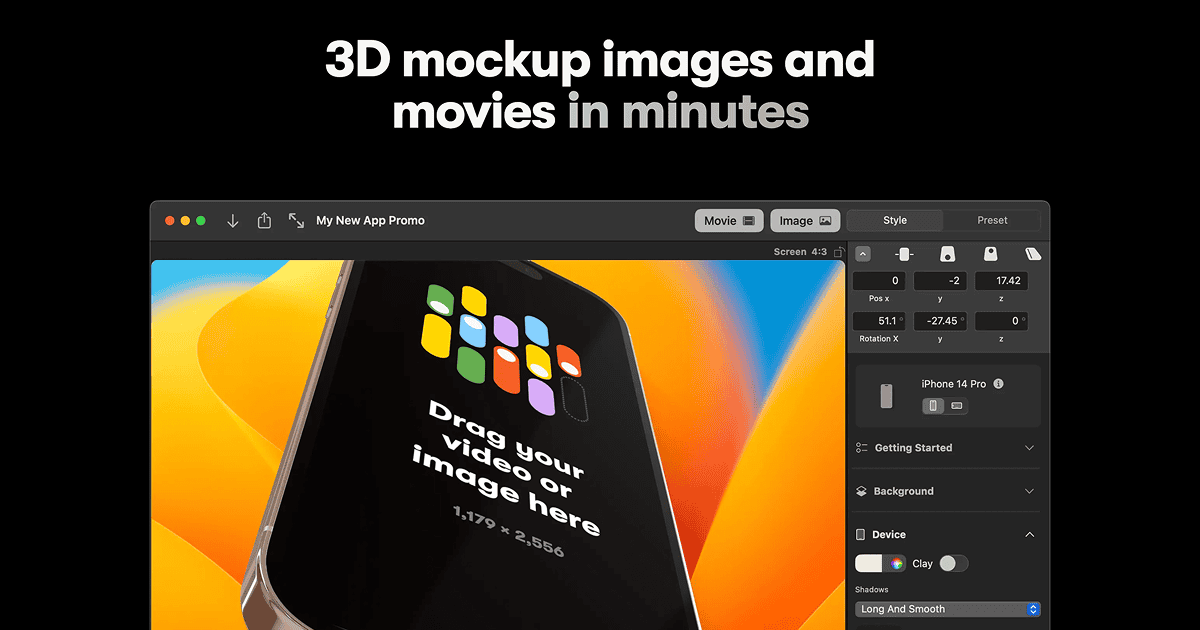1200x630 pixels.
Task: Collapse the Device section
Action: [x=947, y=535]
